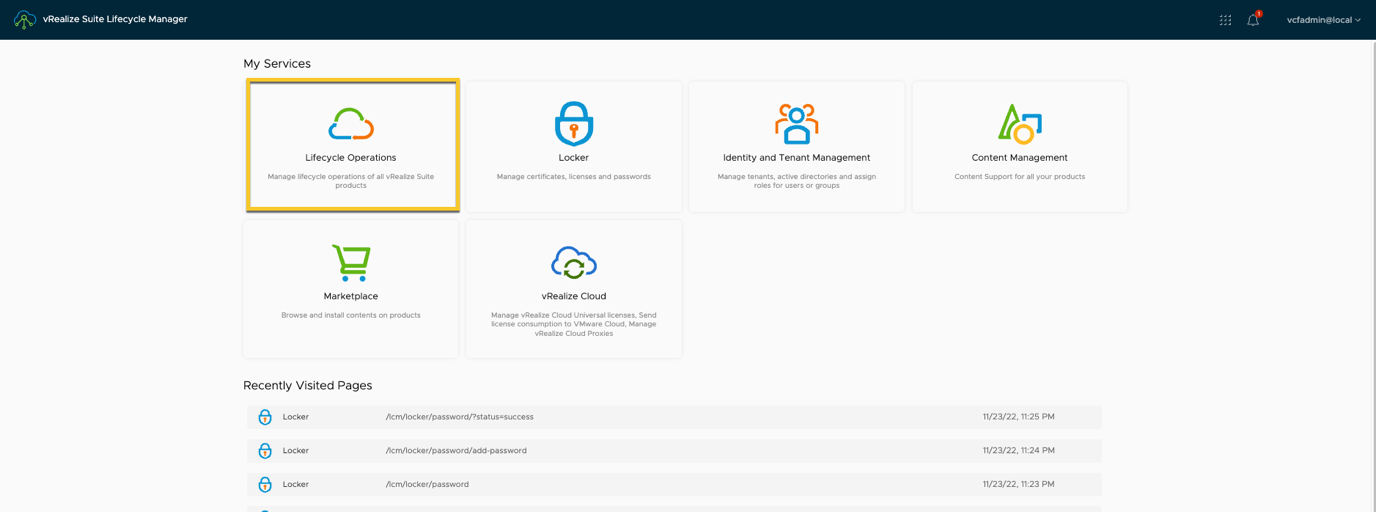
Task: Expand the vcfadmin@local user dropdown
Action: tap(1324, 20)
